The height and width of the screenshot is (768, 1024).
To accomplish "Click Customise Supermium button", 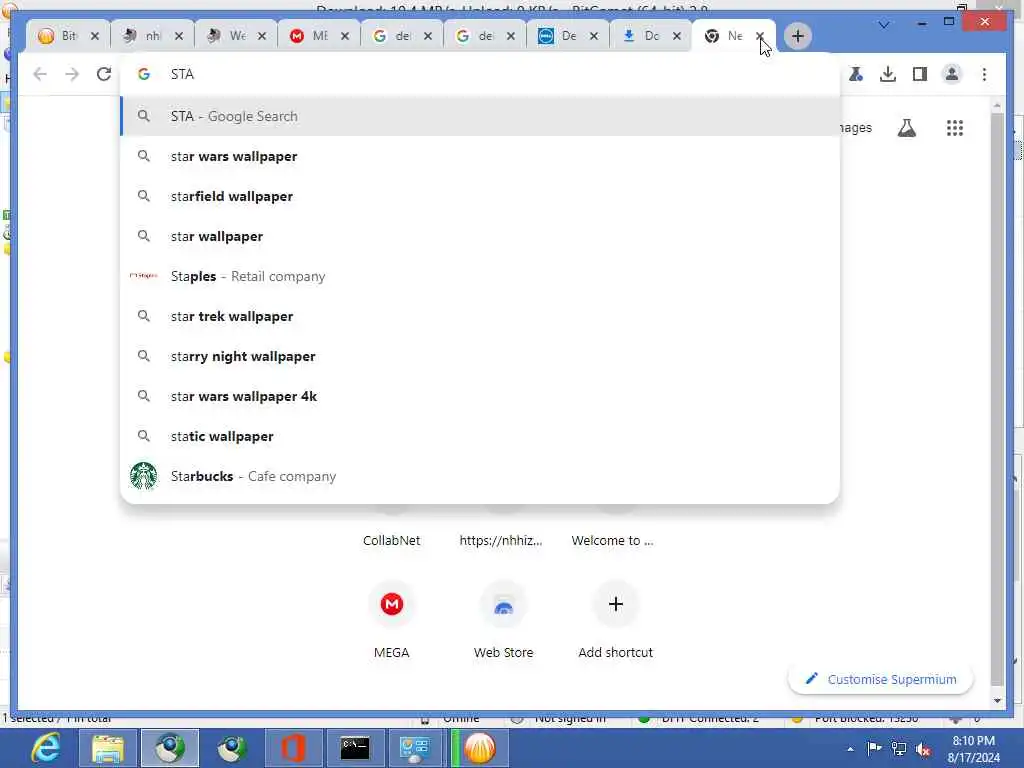I will (881, 679).
